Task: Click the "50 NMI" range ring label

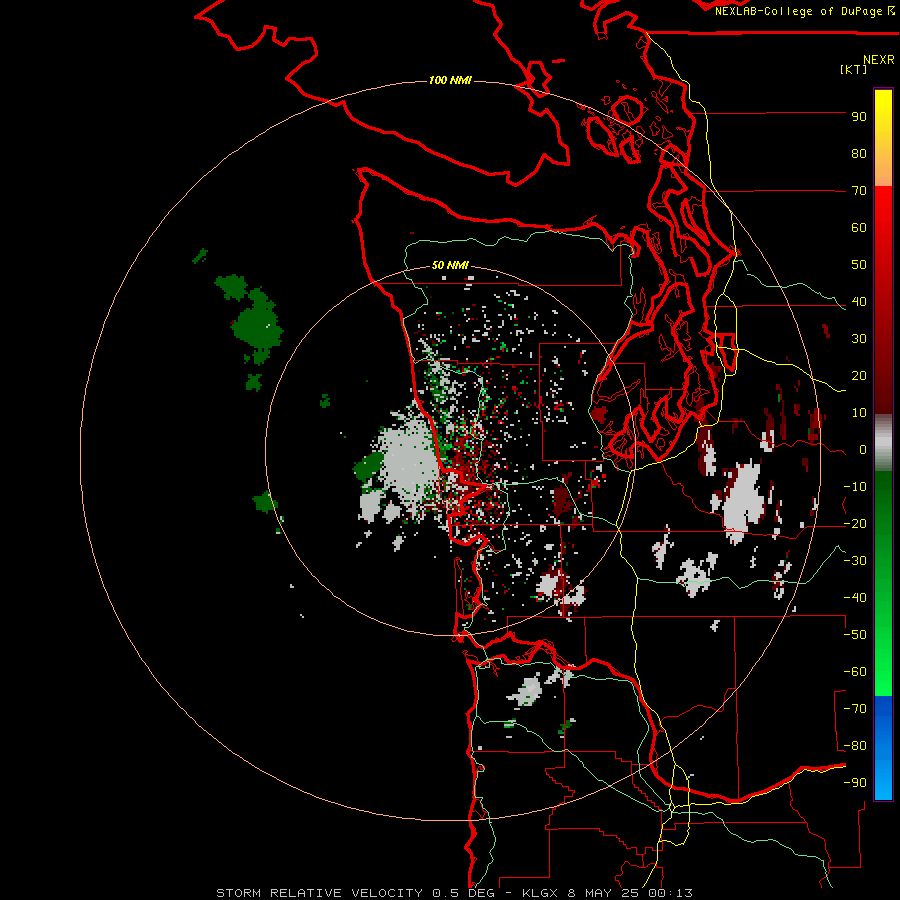Action: (x=450, y=265)
